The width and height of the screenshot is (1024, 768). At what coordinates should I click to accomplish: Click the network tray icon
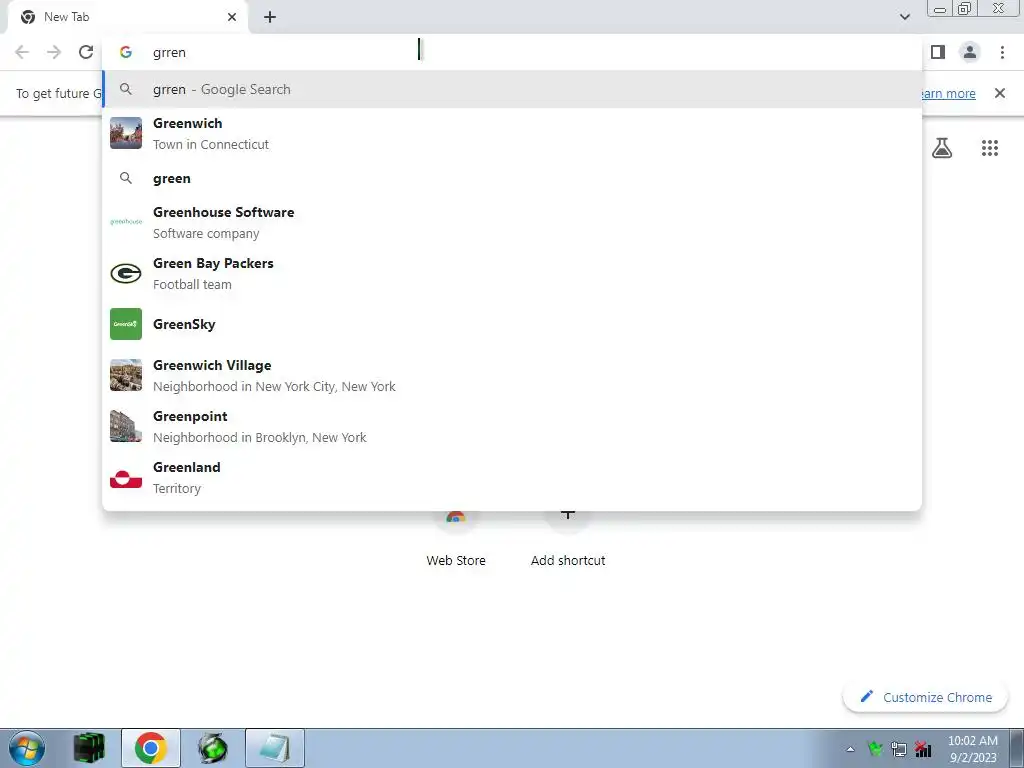[x=899, y=749]
